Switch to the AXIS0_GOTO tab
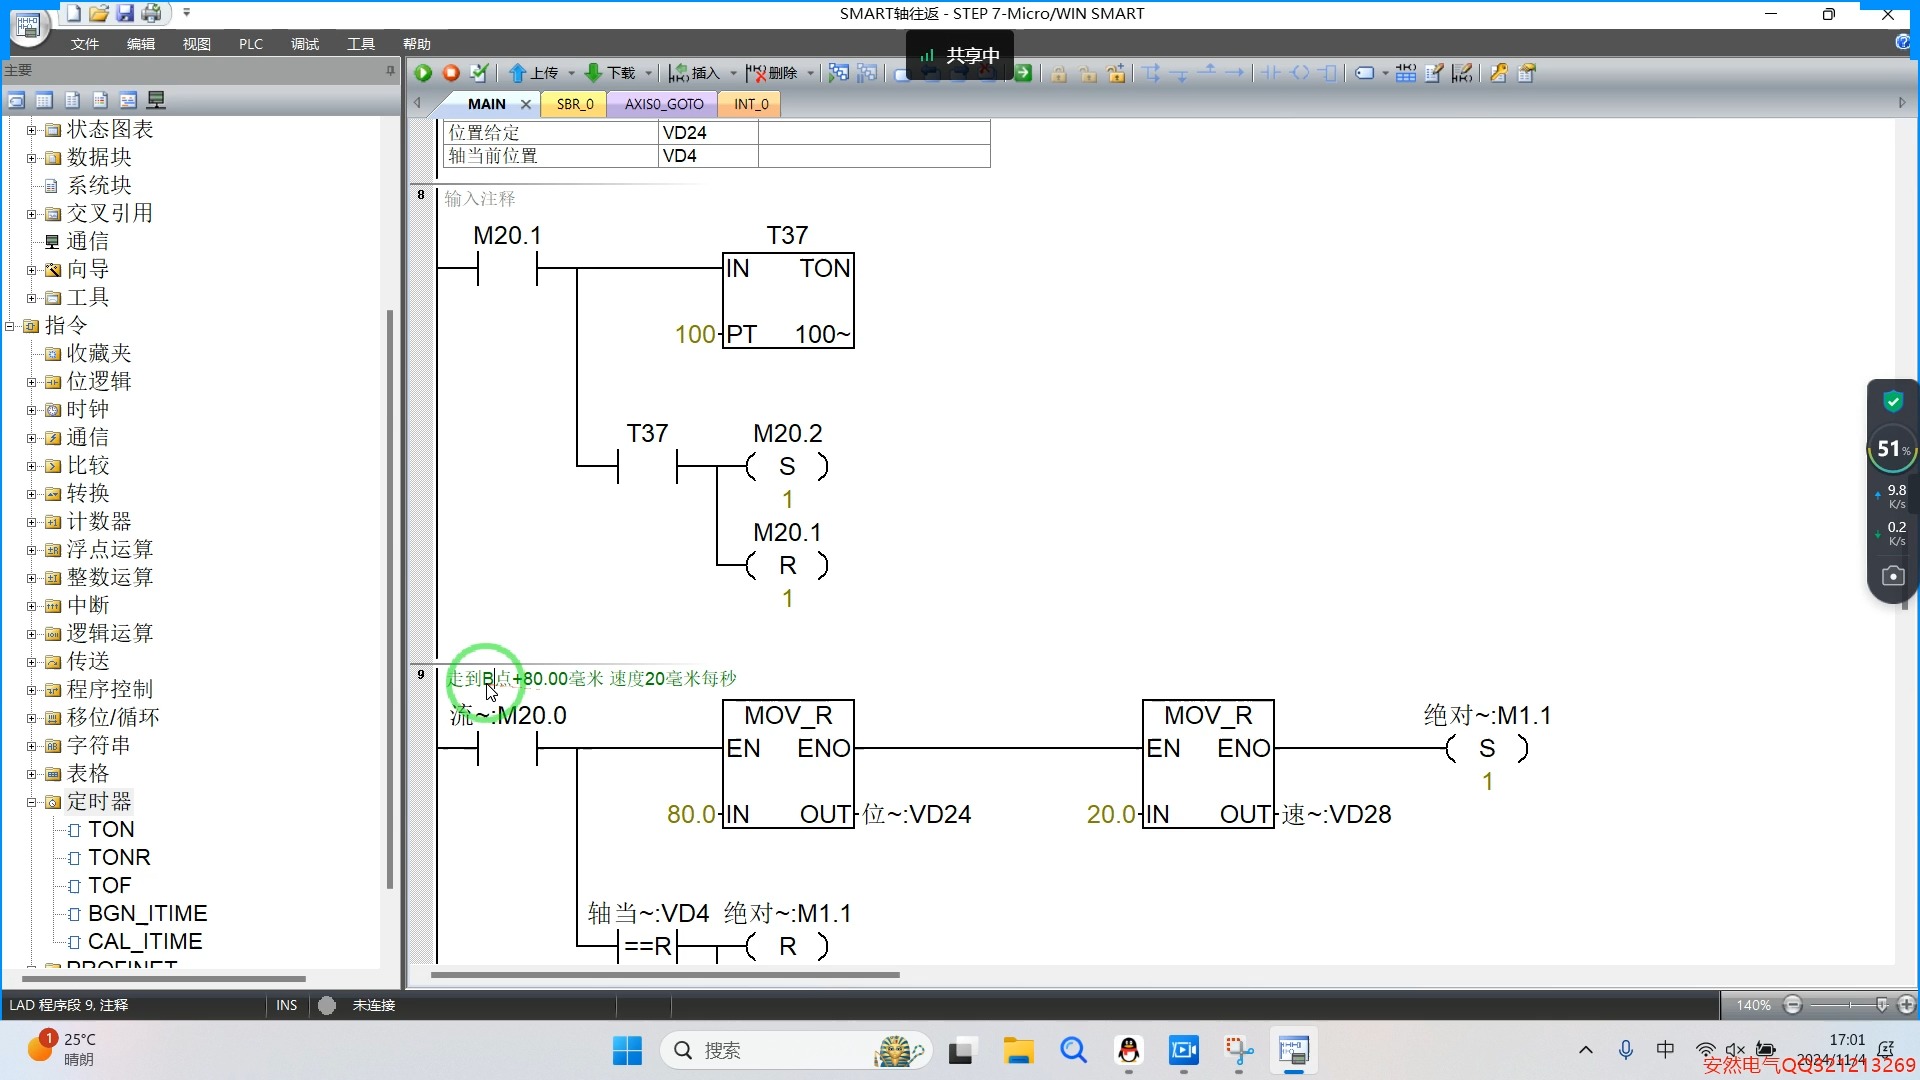 click(664, 104)
